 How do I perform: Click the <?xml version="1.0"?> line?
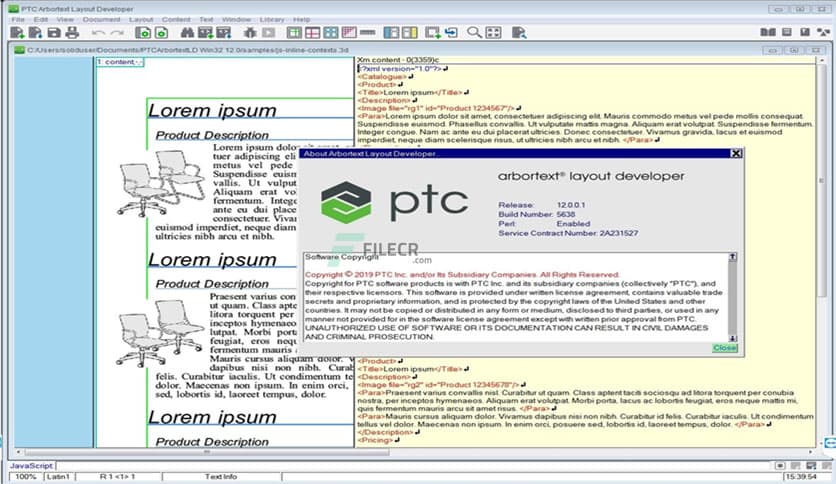pyautogui.click(x=400, y=69)
